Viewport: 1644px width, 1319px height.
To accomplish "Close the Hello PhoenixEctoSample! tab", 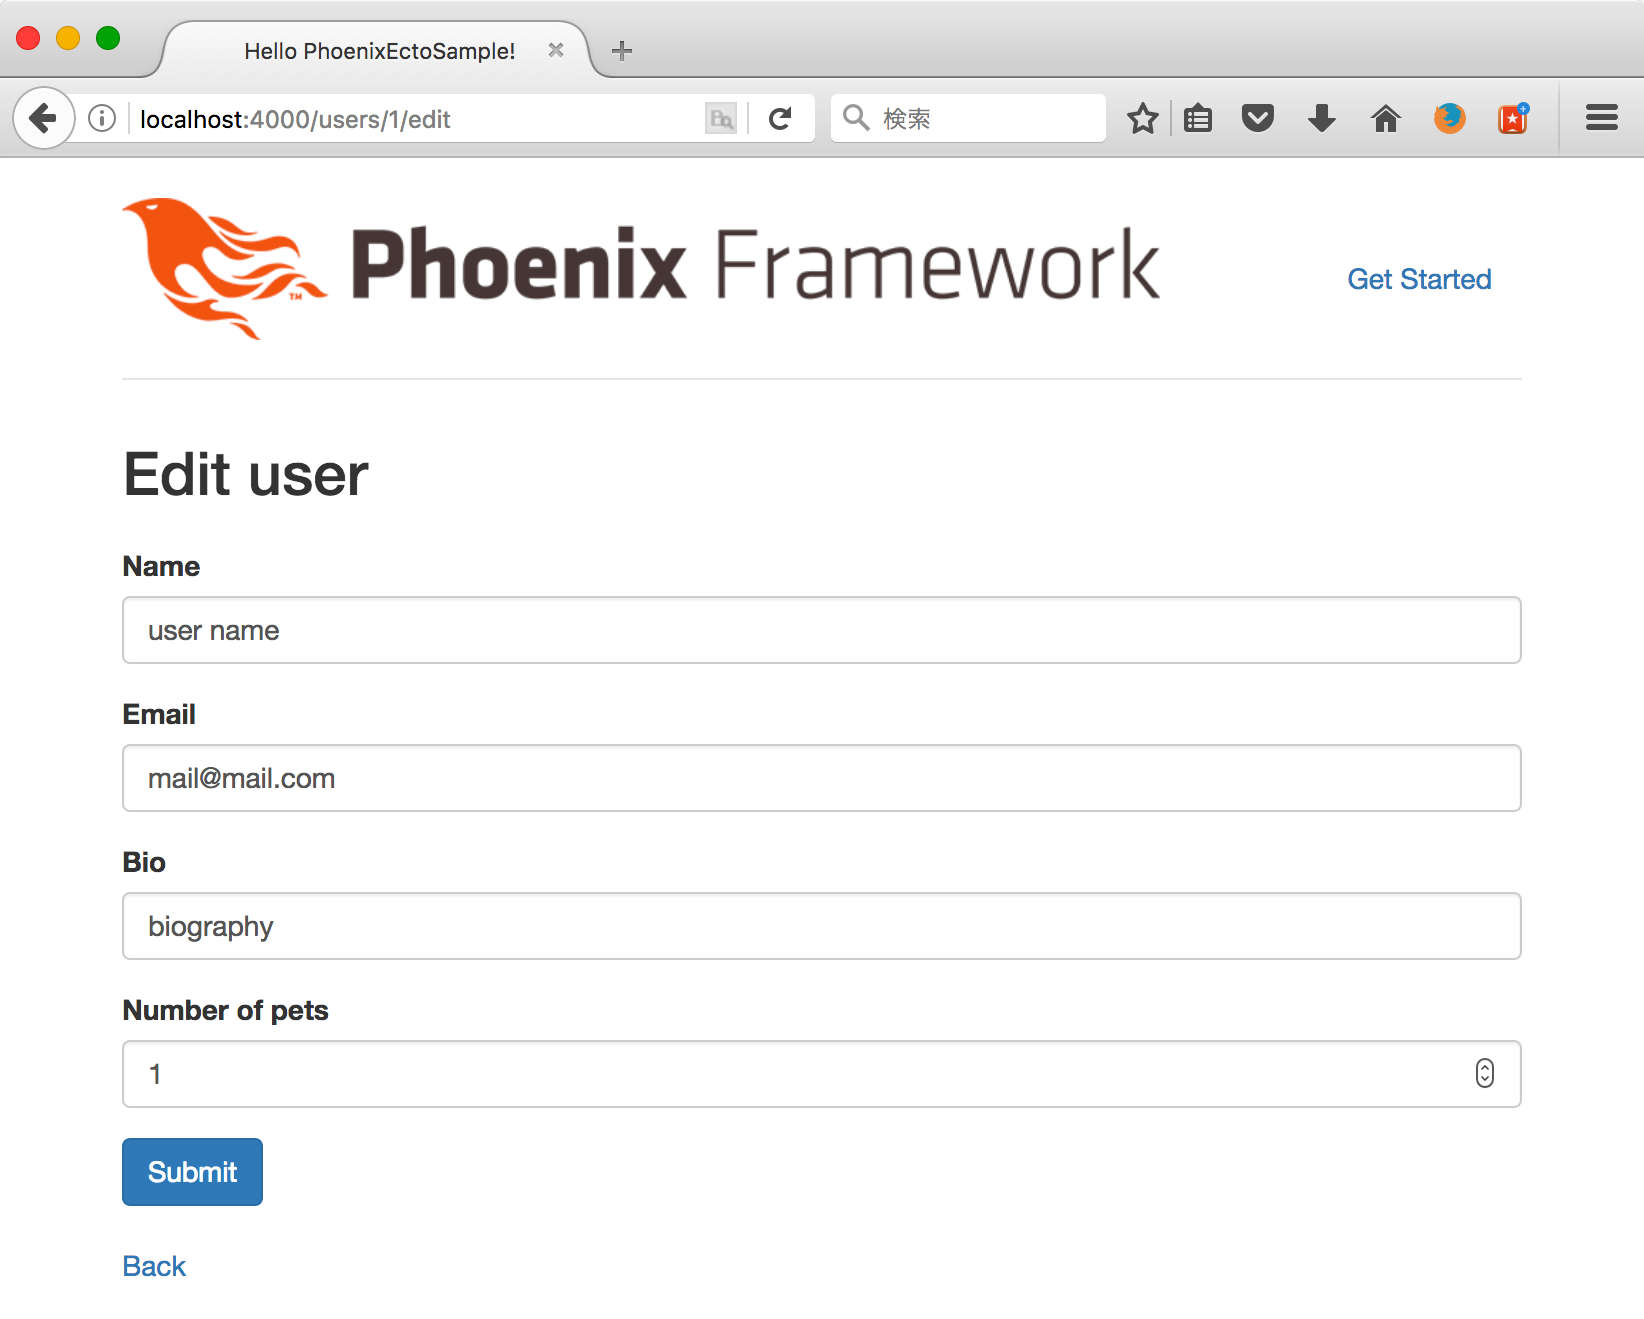I will pos(556,50).
